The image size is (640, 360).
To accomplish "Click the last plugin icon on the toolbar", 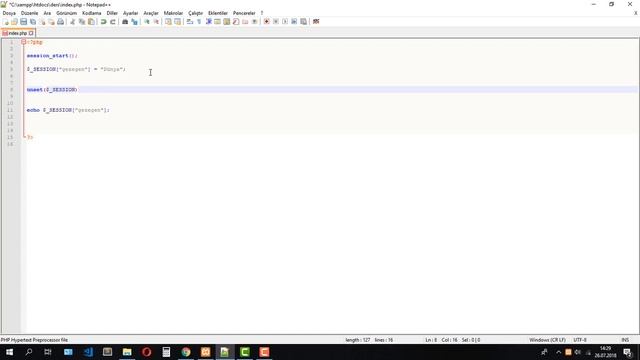I will tap(316, 22).
